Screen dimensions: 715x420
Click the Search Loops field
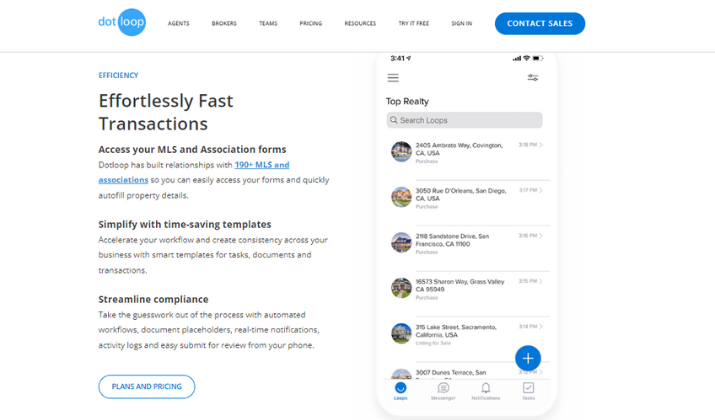coord(464,120)
